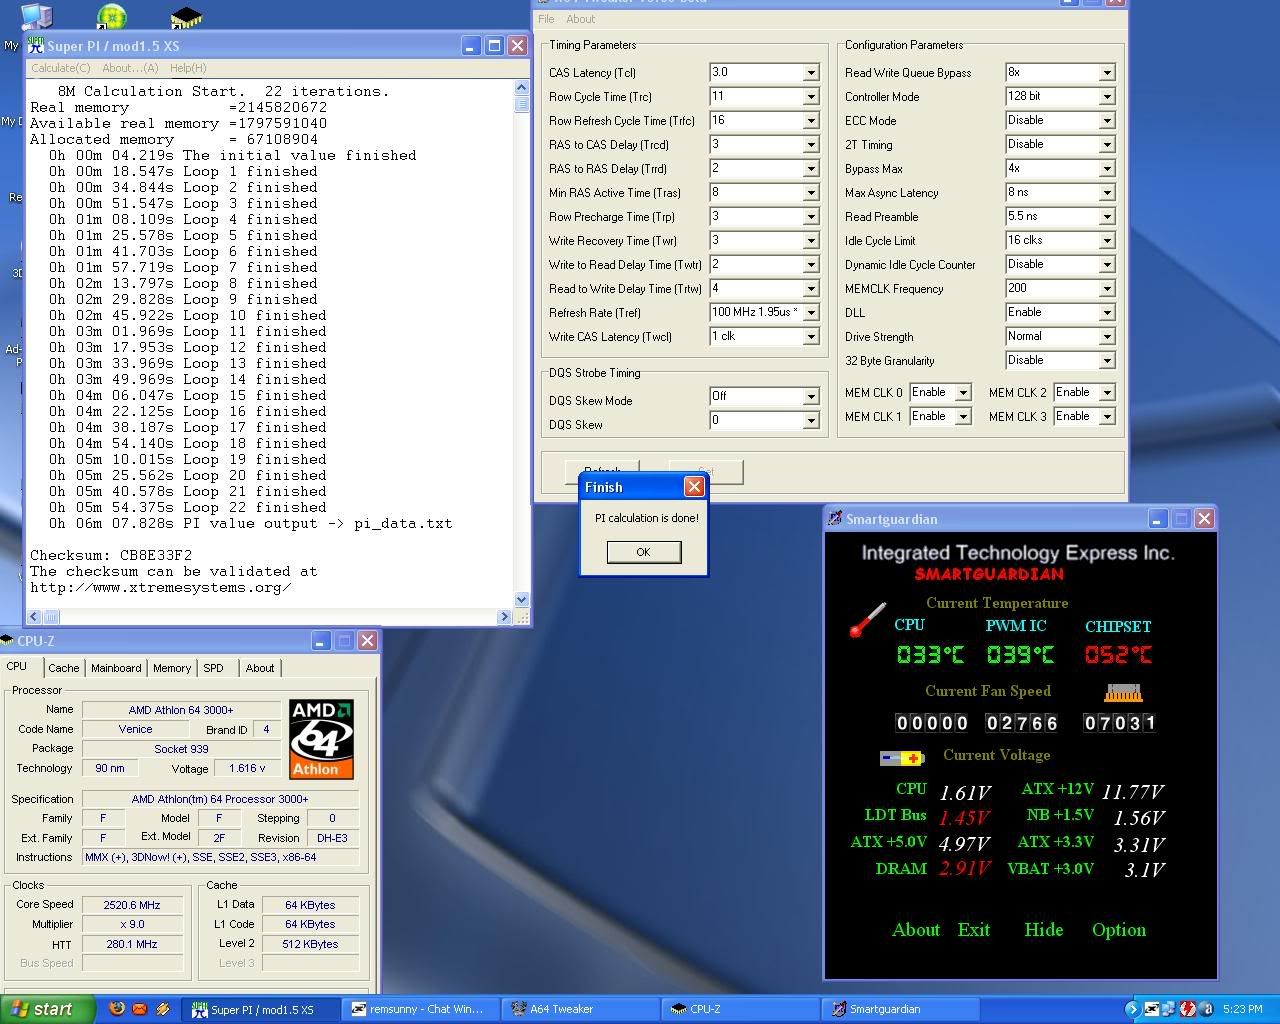Click the thermometer icon in Smartguardian
This screenshot has width=1280, height=1024.
pos(867,620)
